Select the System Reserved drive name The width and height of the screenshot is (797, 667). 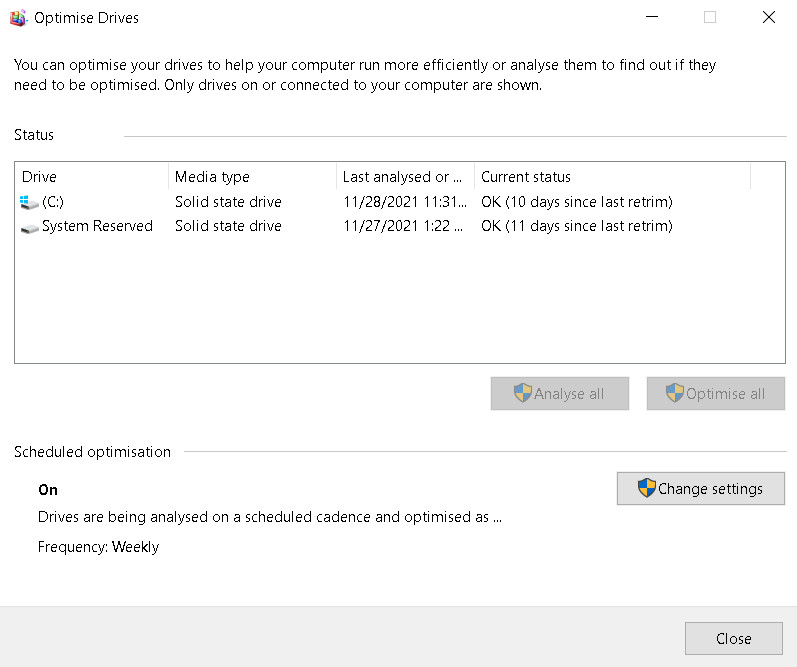[97, 226]
